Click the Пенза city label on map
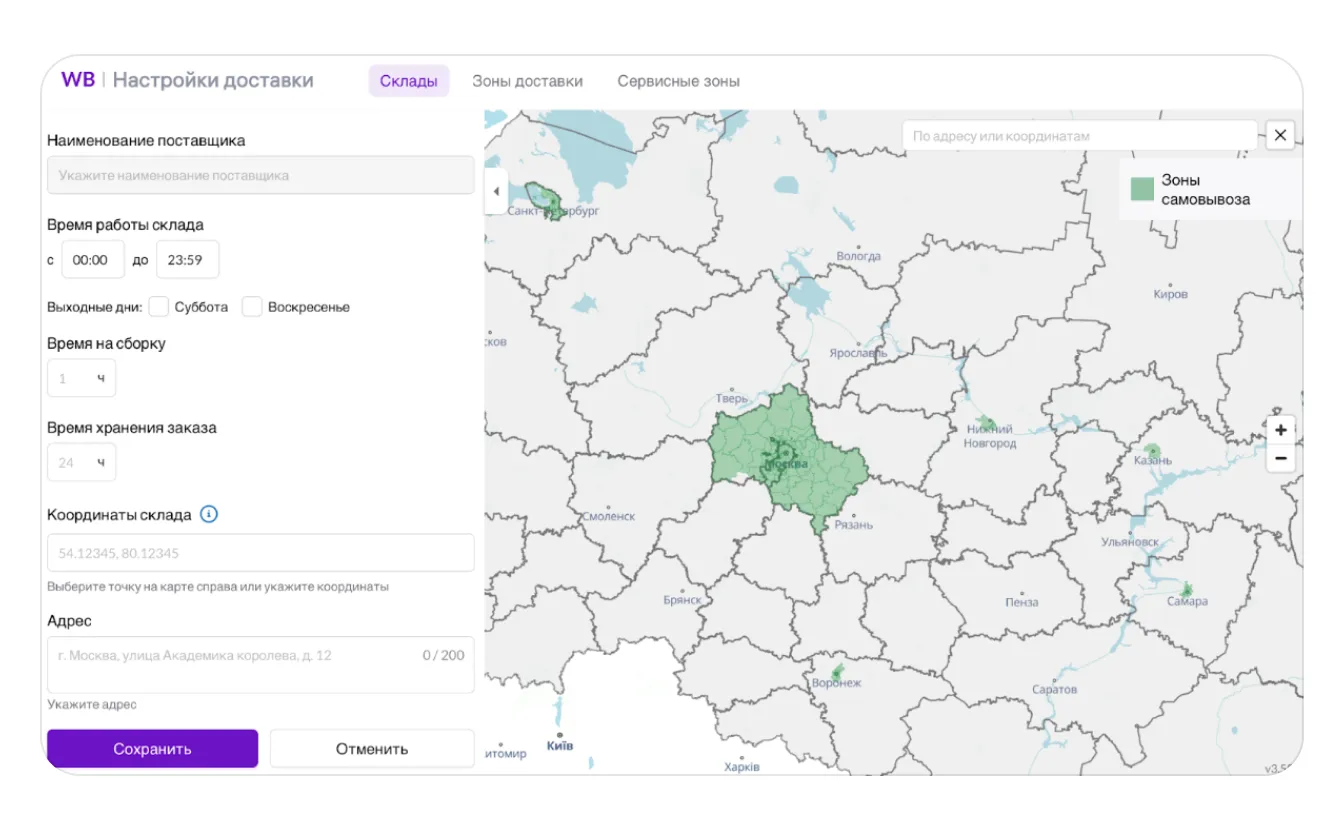The width and height of the screenshot is (1344, 830). 1022,602
